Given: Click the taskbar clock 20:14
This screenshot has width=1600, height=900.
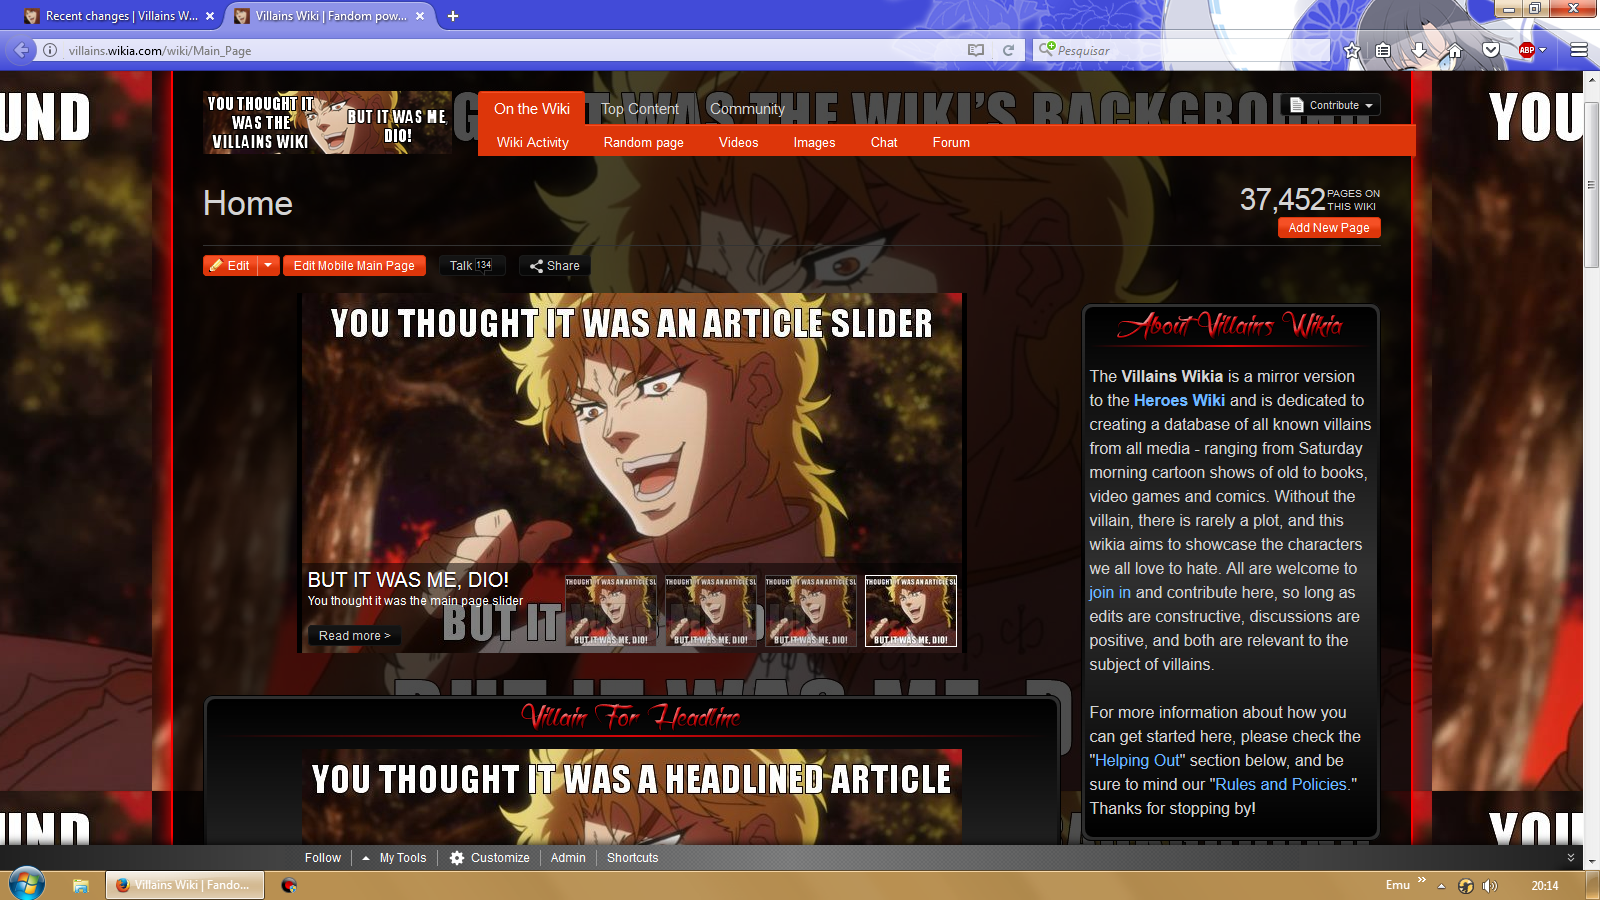Looking at the screenshot, I should pyautogui.click(x=1544, y=885).
